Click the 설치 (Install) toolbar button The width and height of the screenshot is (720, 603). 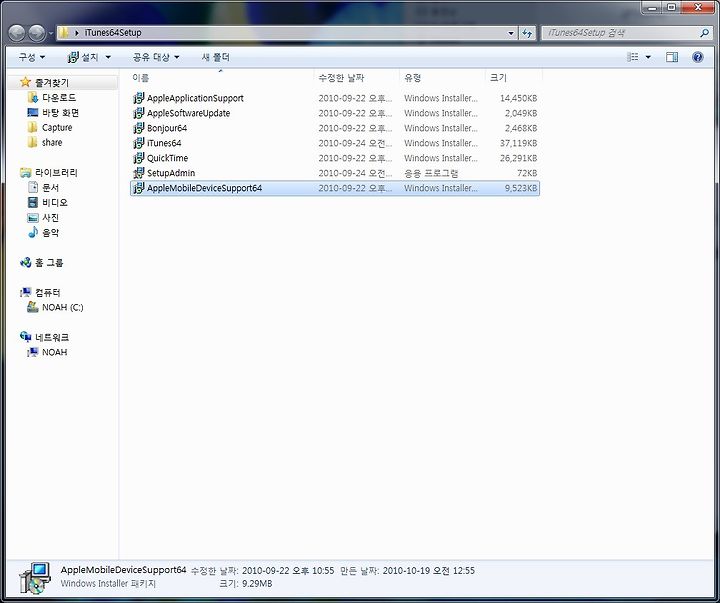click(83, 57)
